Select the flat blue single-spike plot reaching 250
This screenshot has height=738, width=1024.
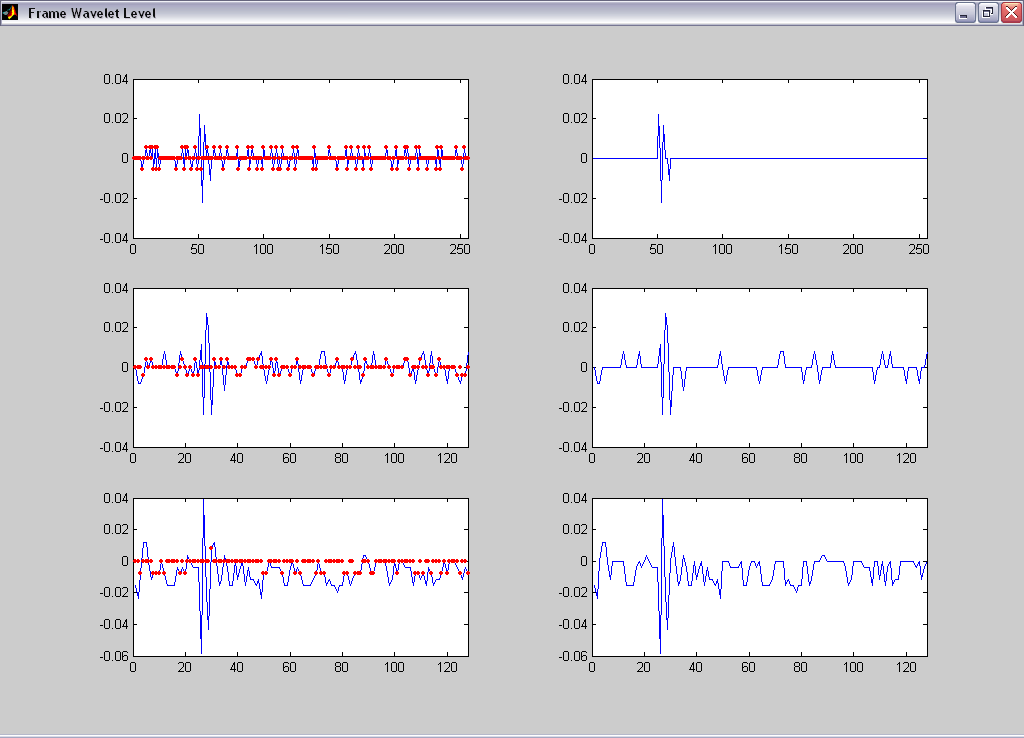pos(760,159)
